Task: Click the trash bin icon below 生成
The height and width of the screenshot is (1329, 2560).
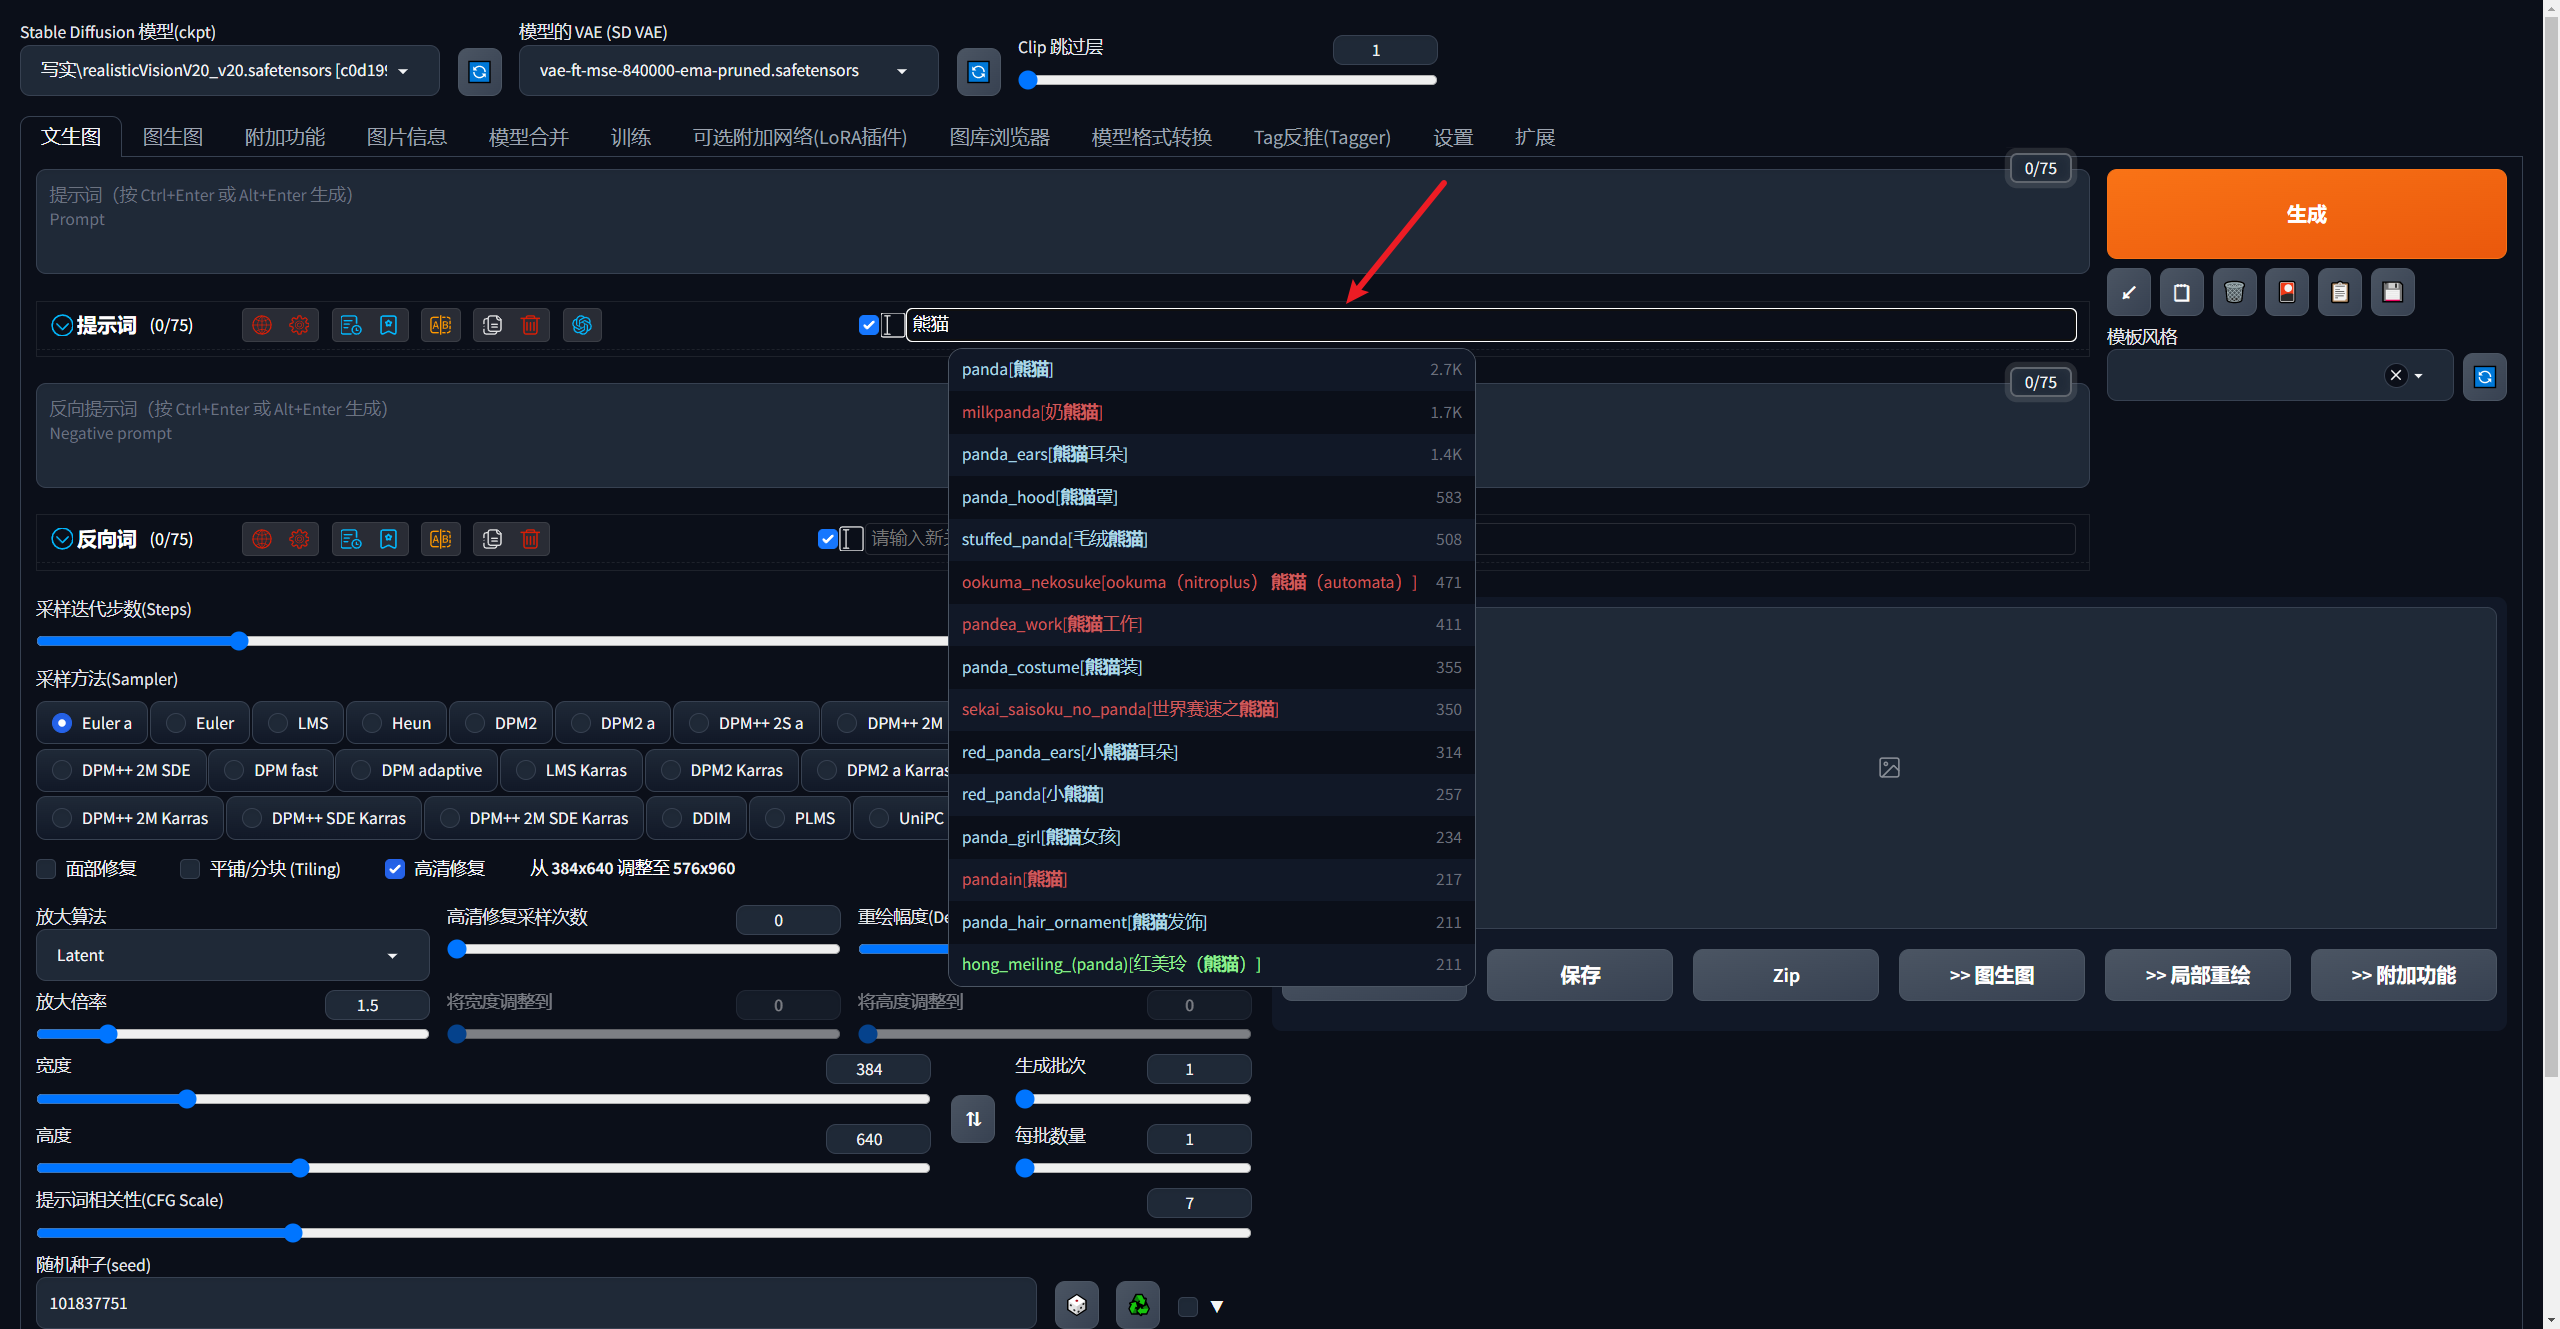Action: 2234,292
